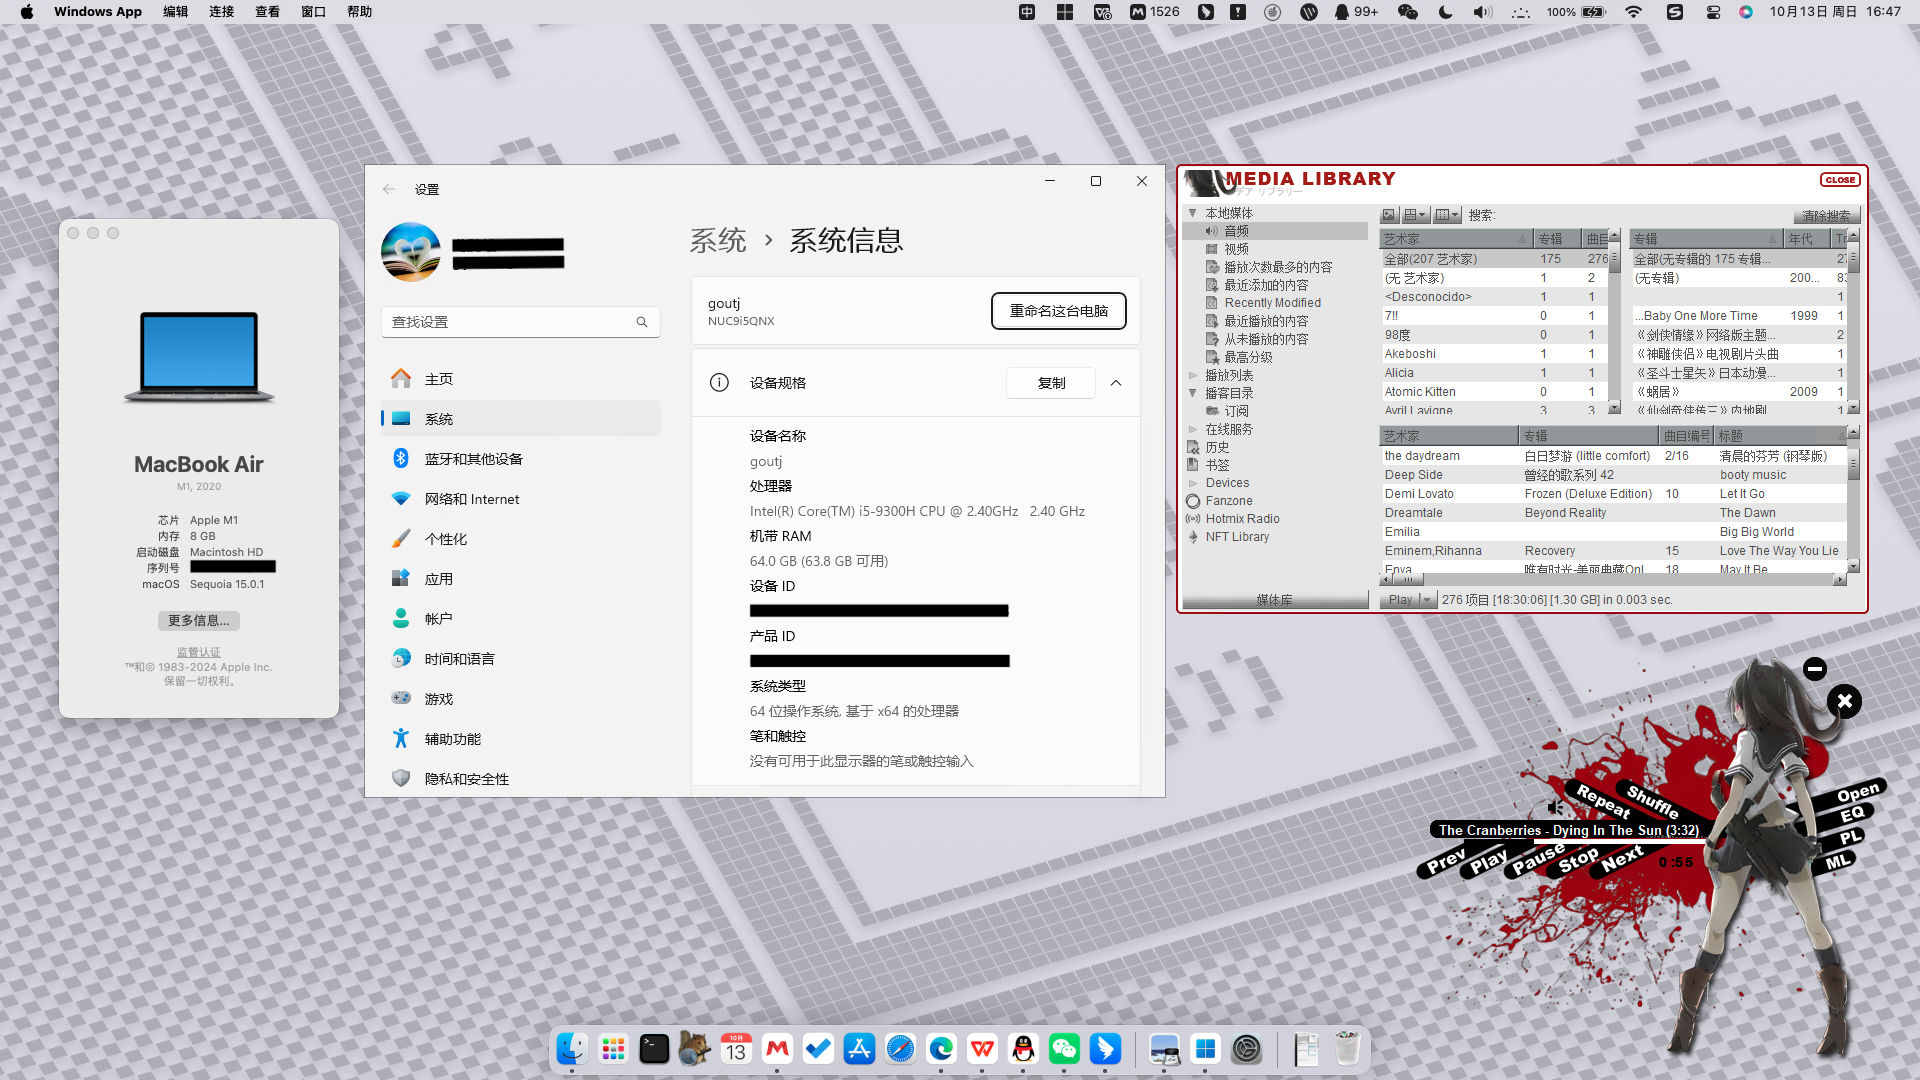Go to Settings home page (主页)
Viewport: 1920px width, 1080px height.
(x=520, y=379)
